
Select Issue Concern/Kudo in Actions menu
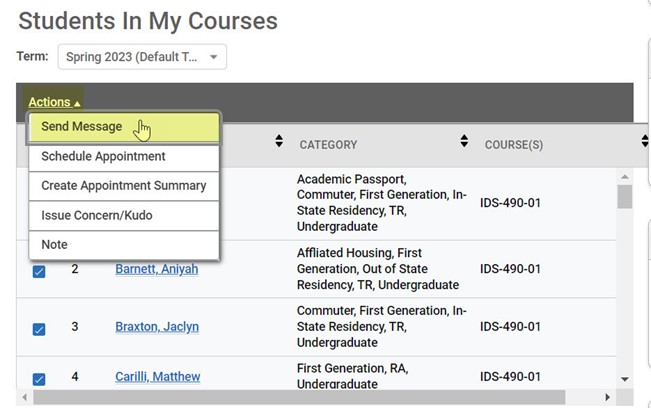97,215
